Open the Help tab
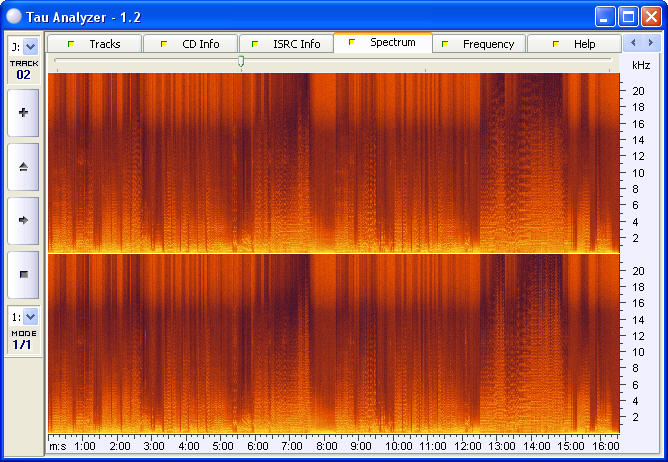Image resolution: width=668 pixels, height=462 pixels. click(x=574, y=44)
